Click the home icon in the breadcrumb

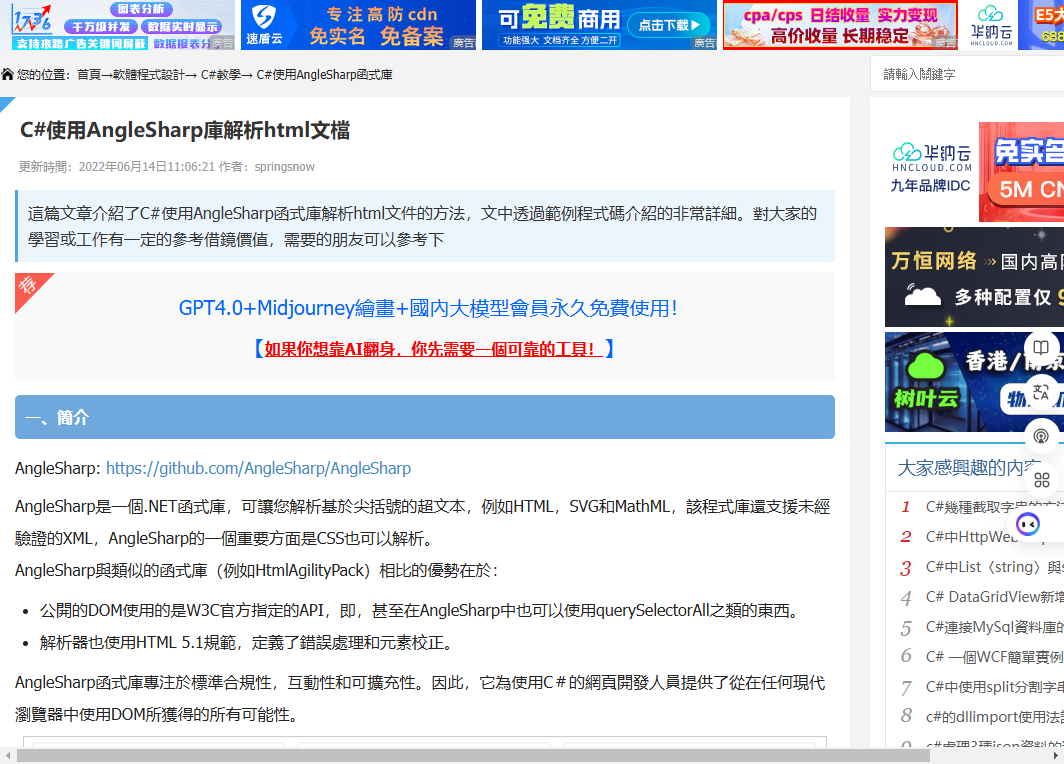pyautogui.click(x=7, y=74)
